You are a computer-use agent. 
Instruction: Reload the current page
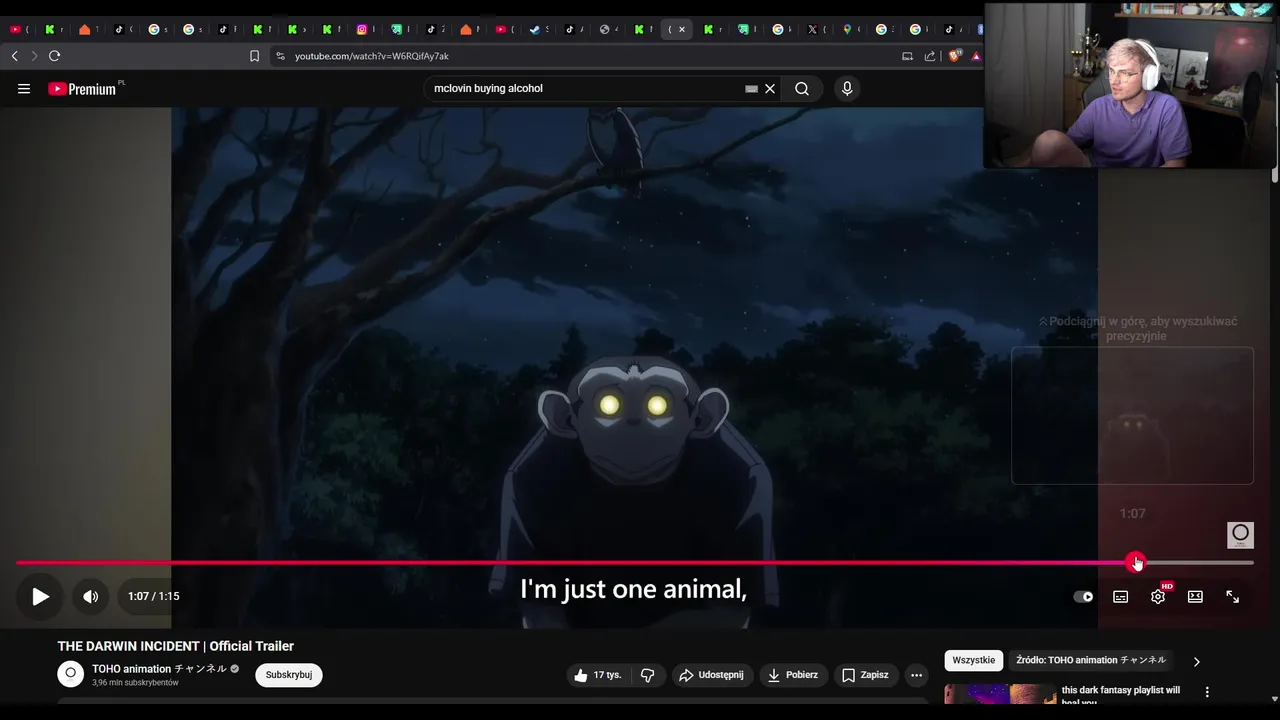click(54, 56)
